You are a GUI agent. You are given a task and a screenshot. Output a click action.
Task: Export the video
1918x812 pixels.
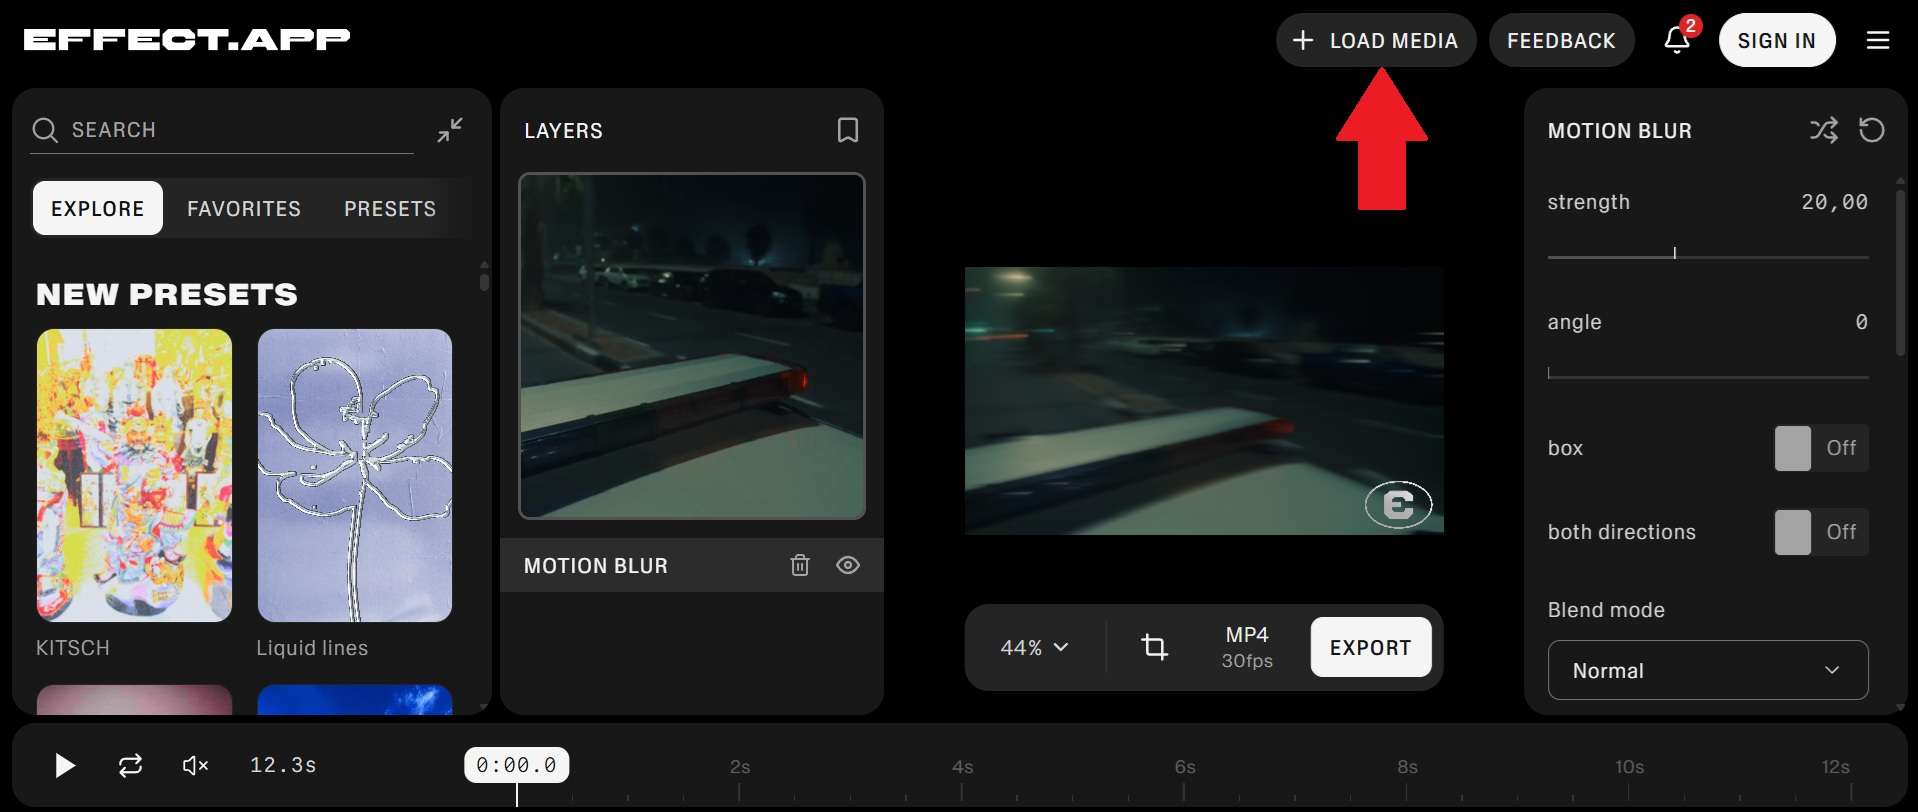coord(1371,647)
